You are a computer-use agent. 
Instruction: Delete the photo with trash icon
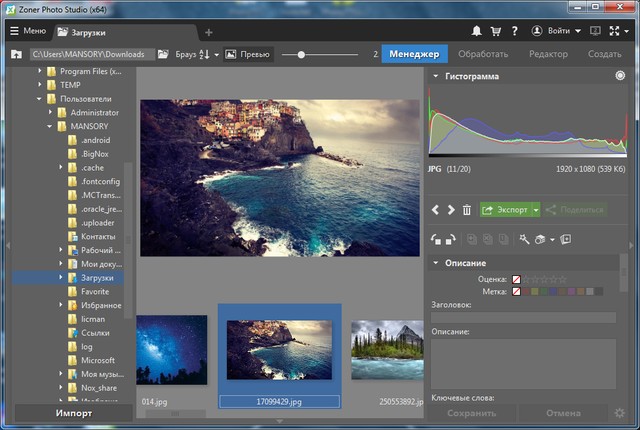pos(466,210)
